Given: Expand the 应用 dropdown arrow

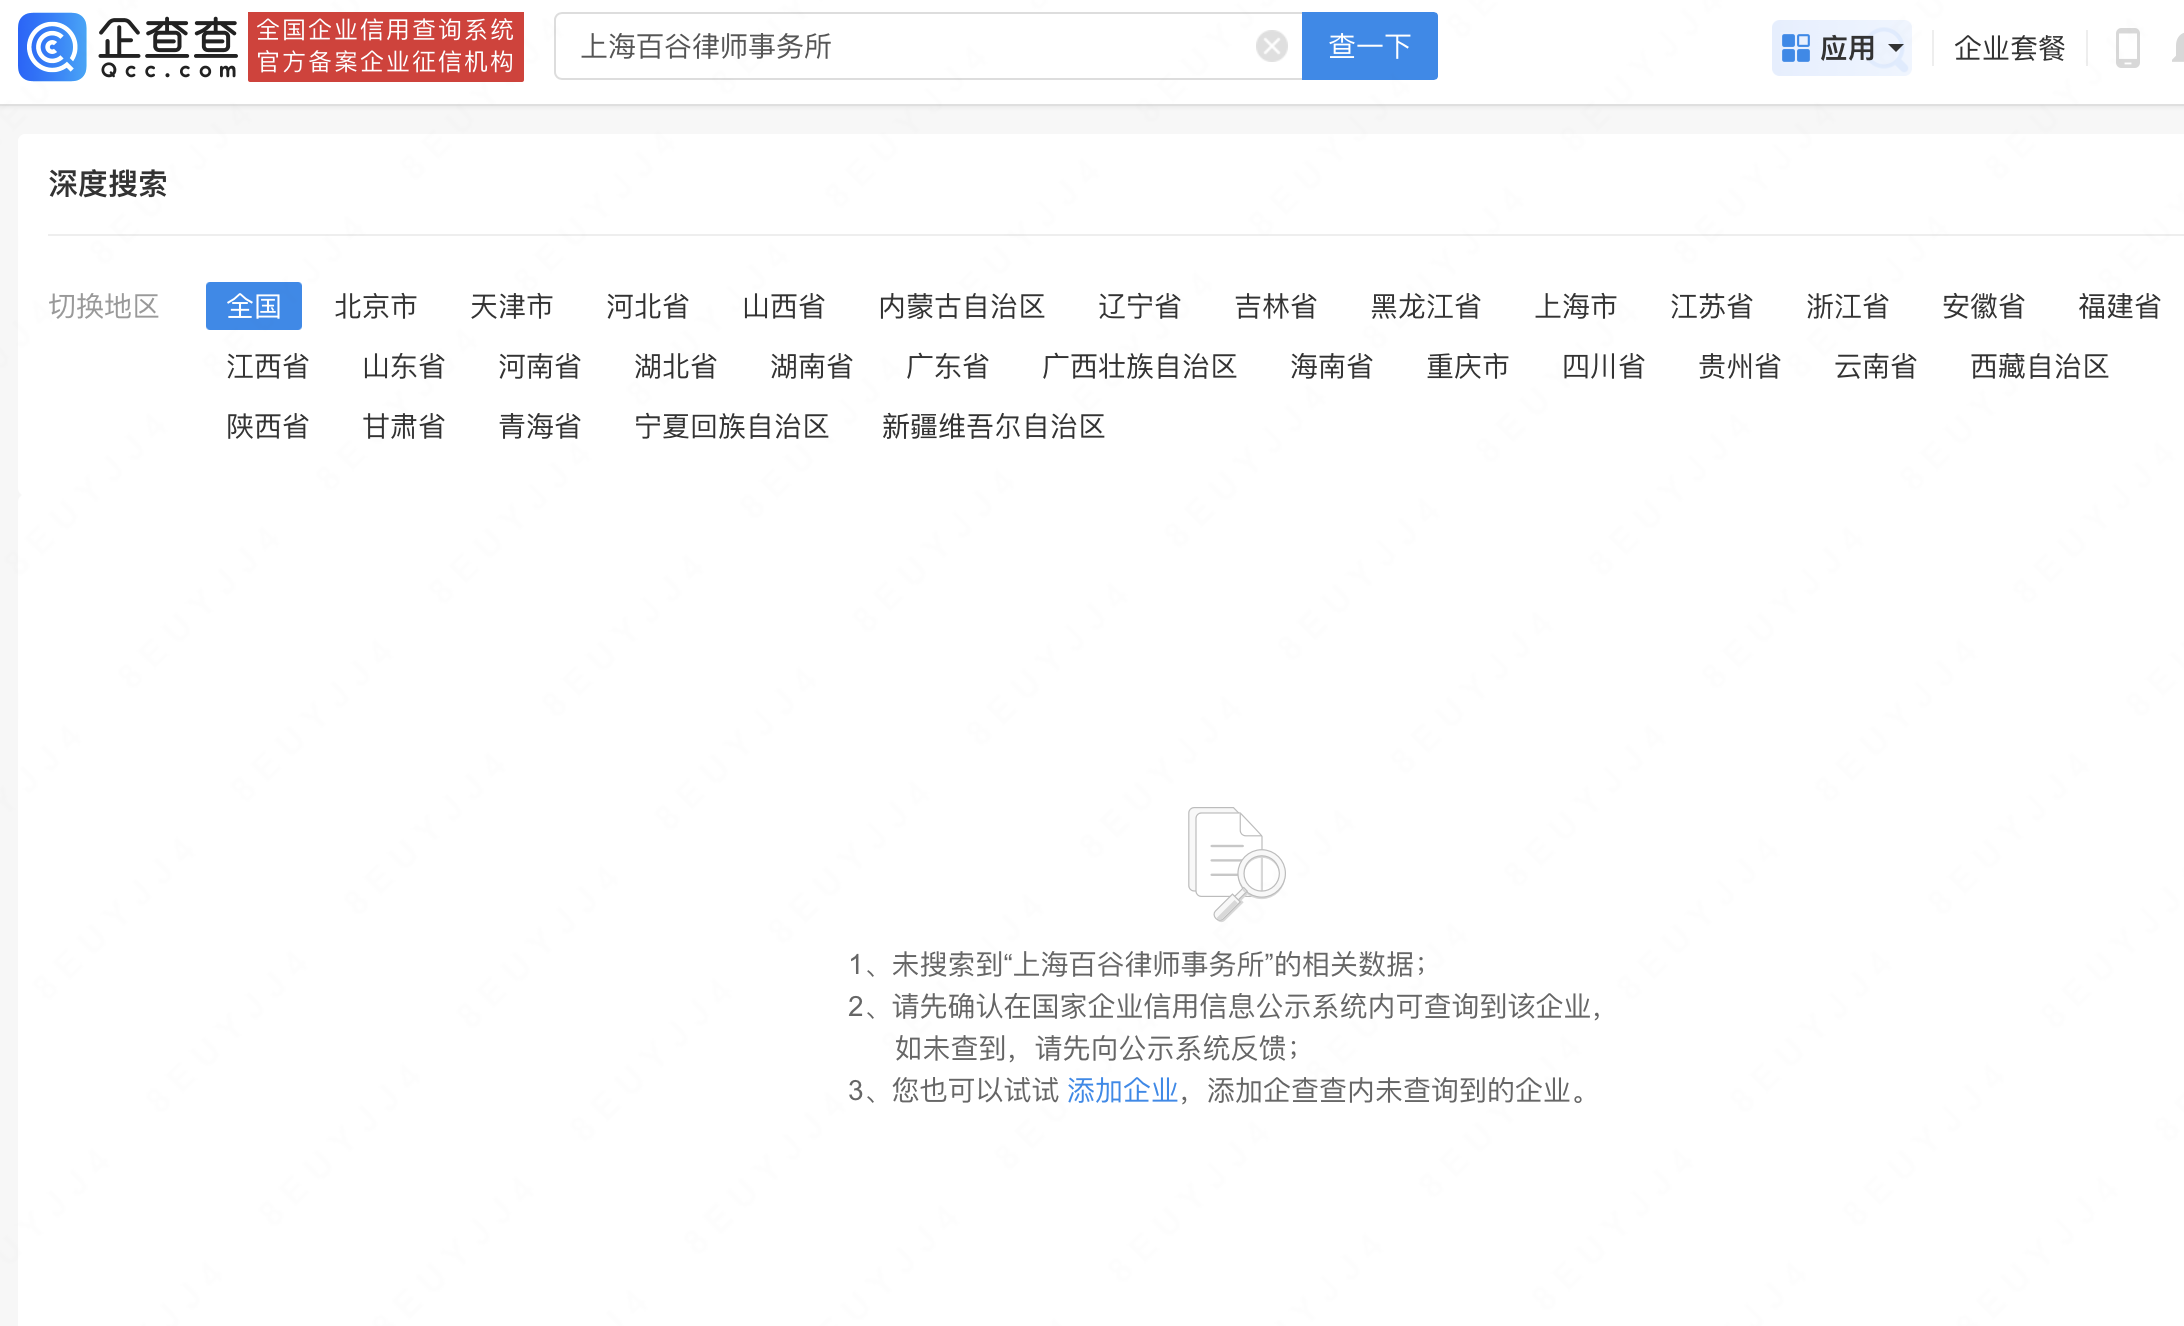Looking at the screenshot, I should (x=1895, y=48).
